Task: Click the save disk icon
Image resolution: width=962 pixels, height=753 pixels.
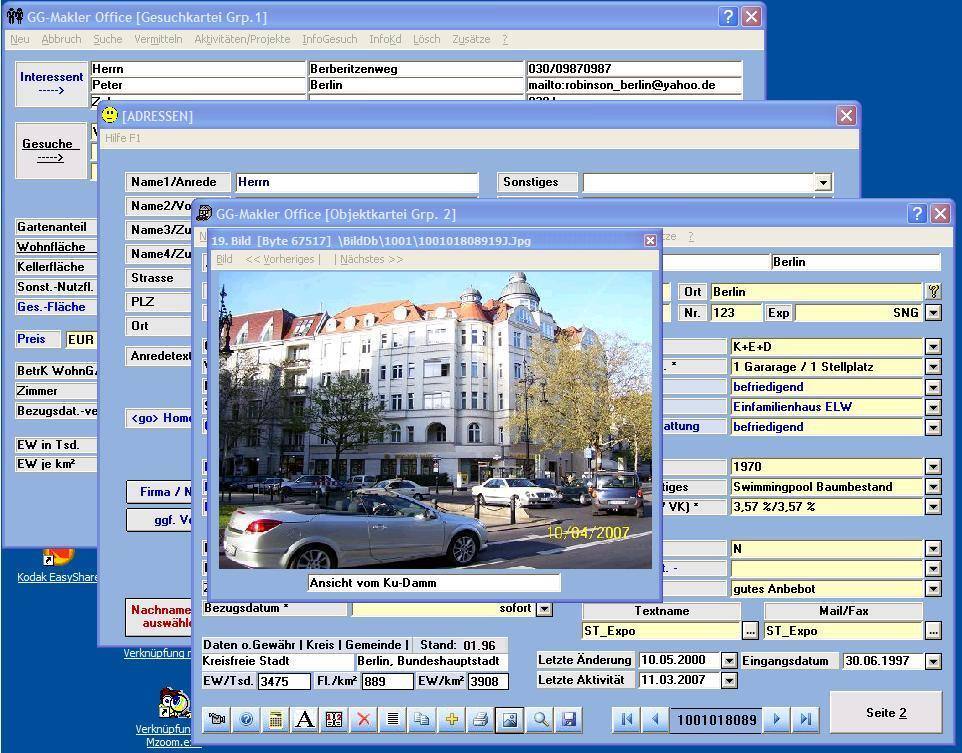Action: point(567,719)
